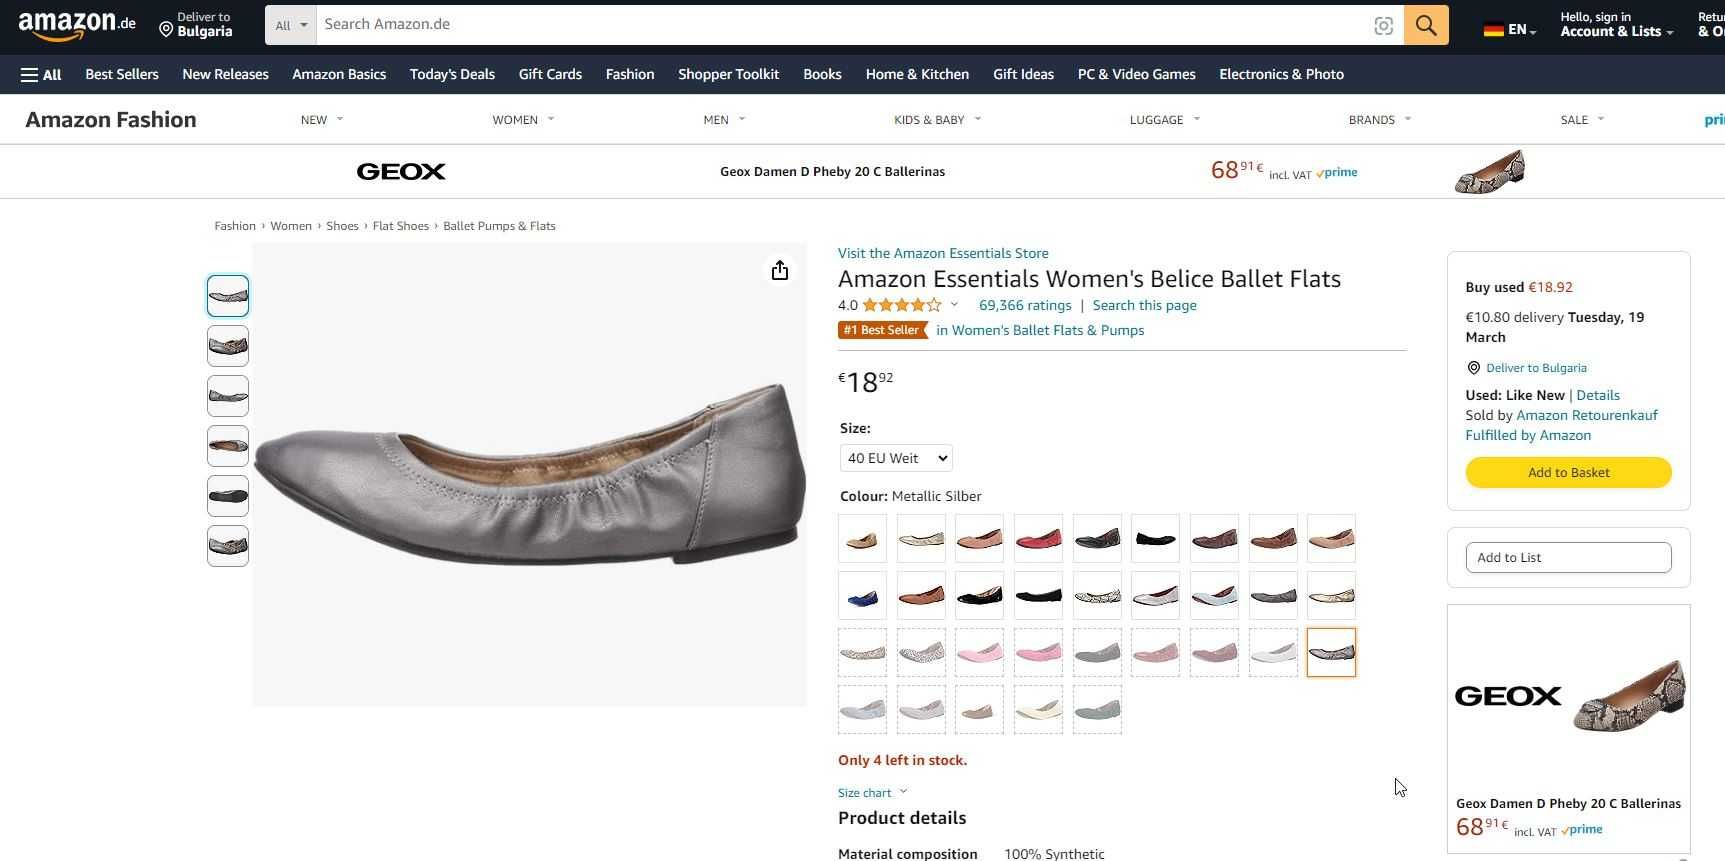Open the 69,366 ratings link

[1025, 306]
